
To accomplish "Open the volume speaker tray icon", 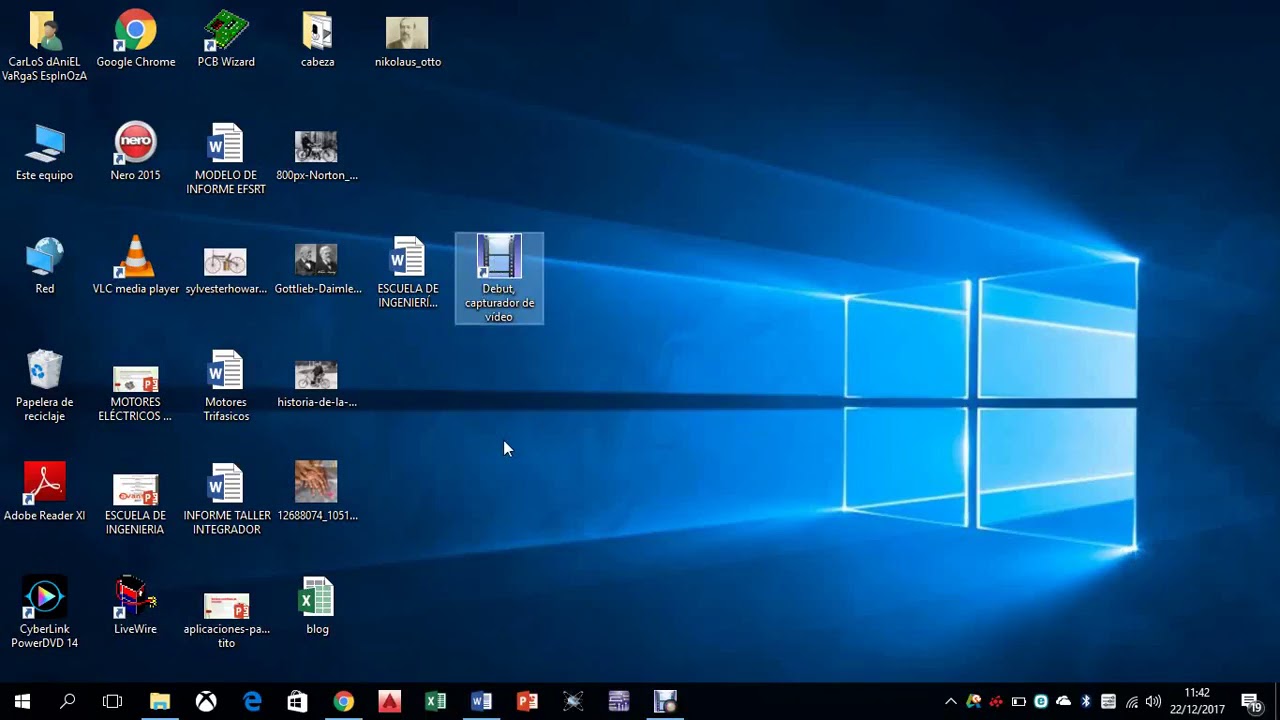I will pyautogui.click(x=1153, y=702).
